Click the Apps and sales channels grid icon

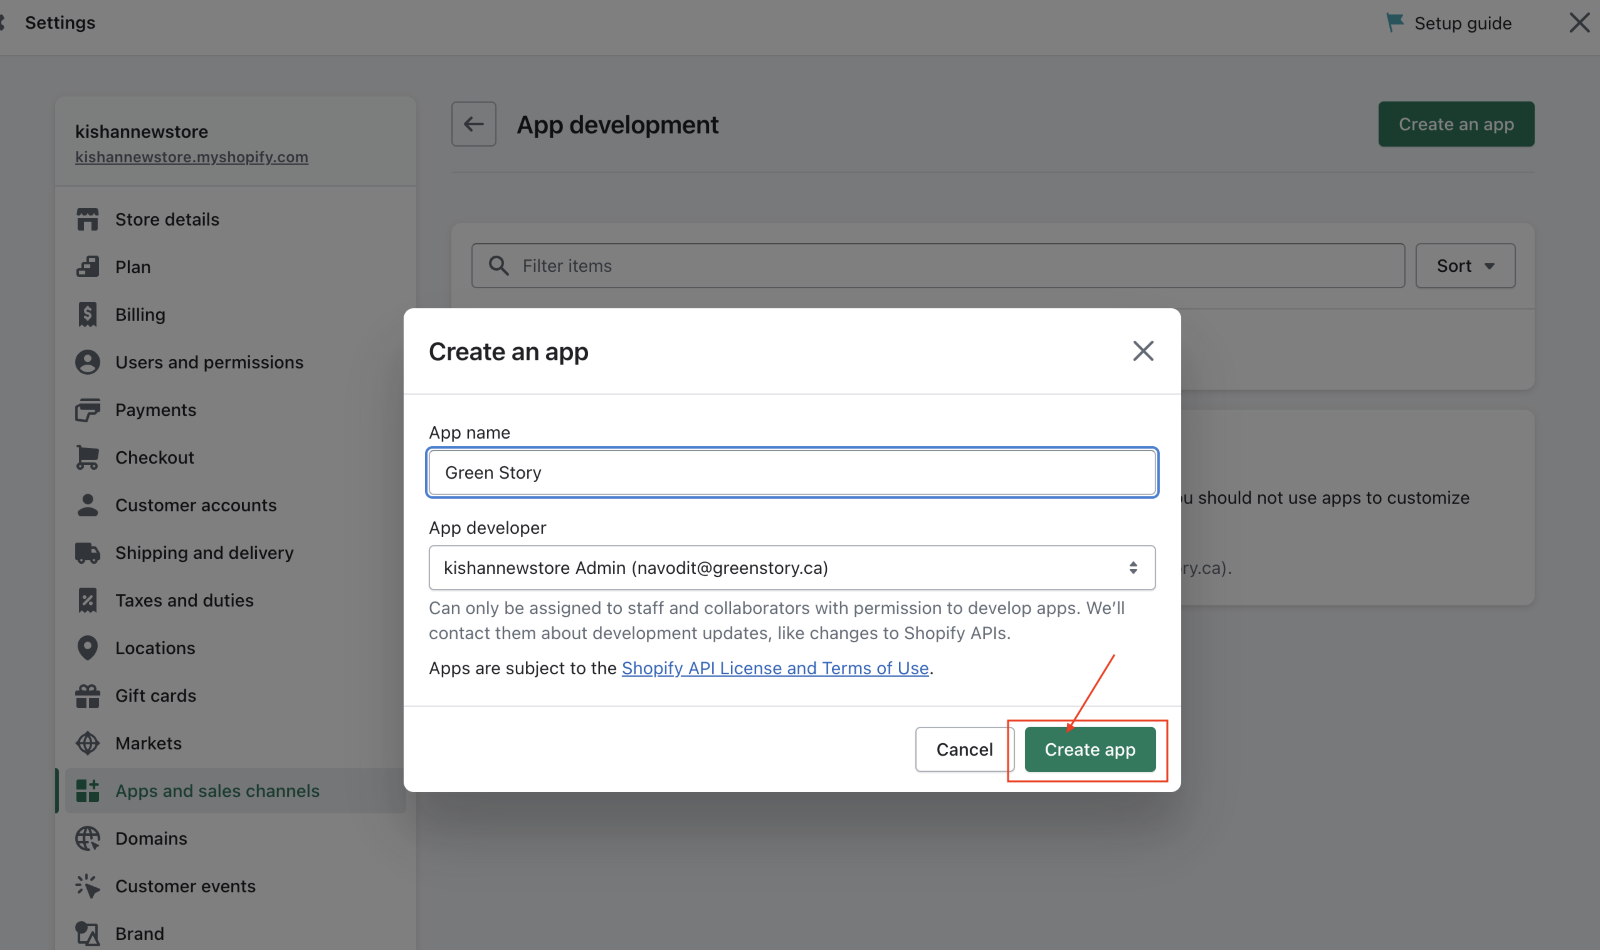tap(88, 791)
